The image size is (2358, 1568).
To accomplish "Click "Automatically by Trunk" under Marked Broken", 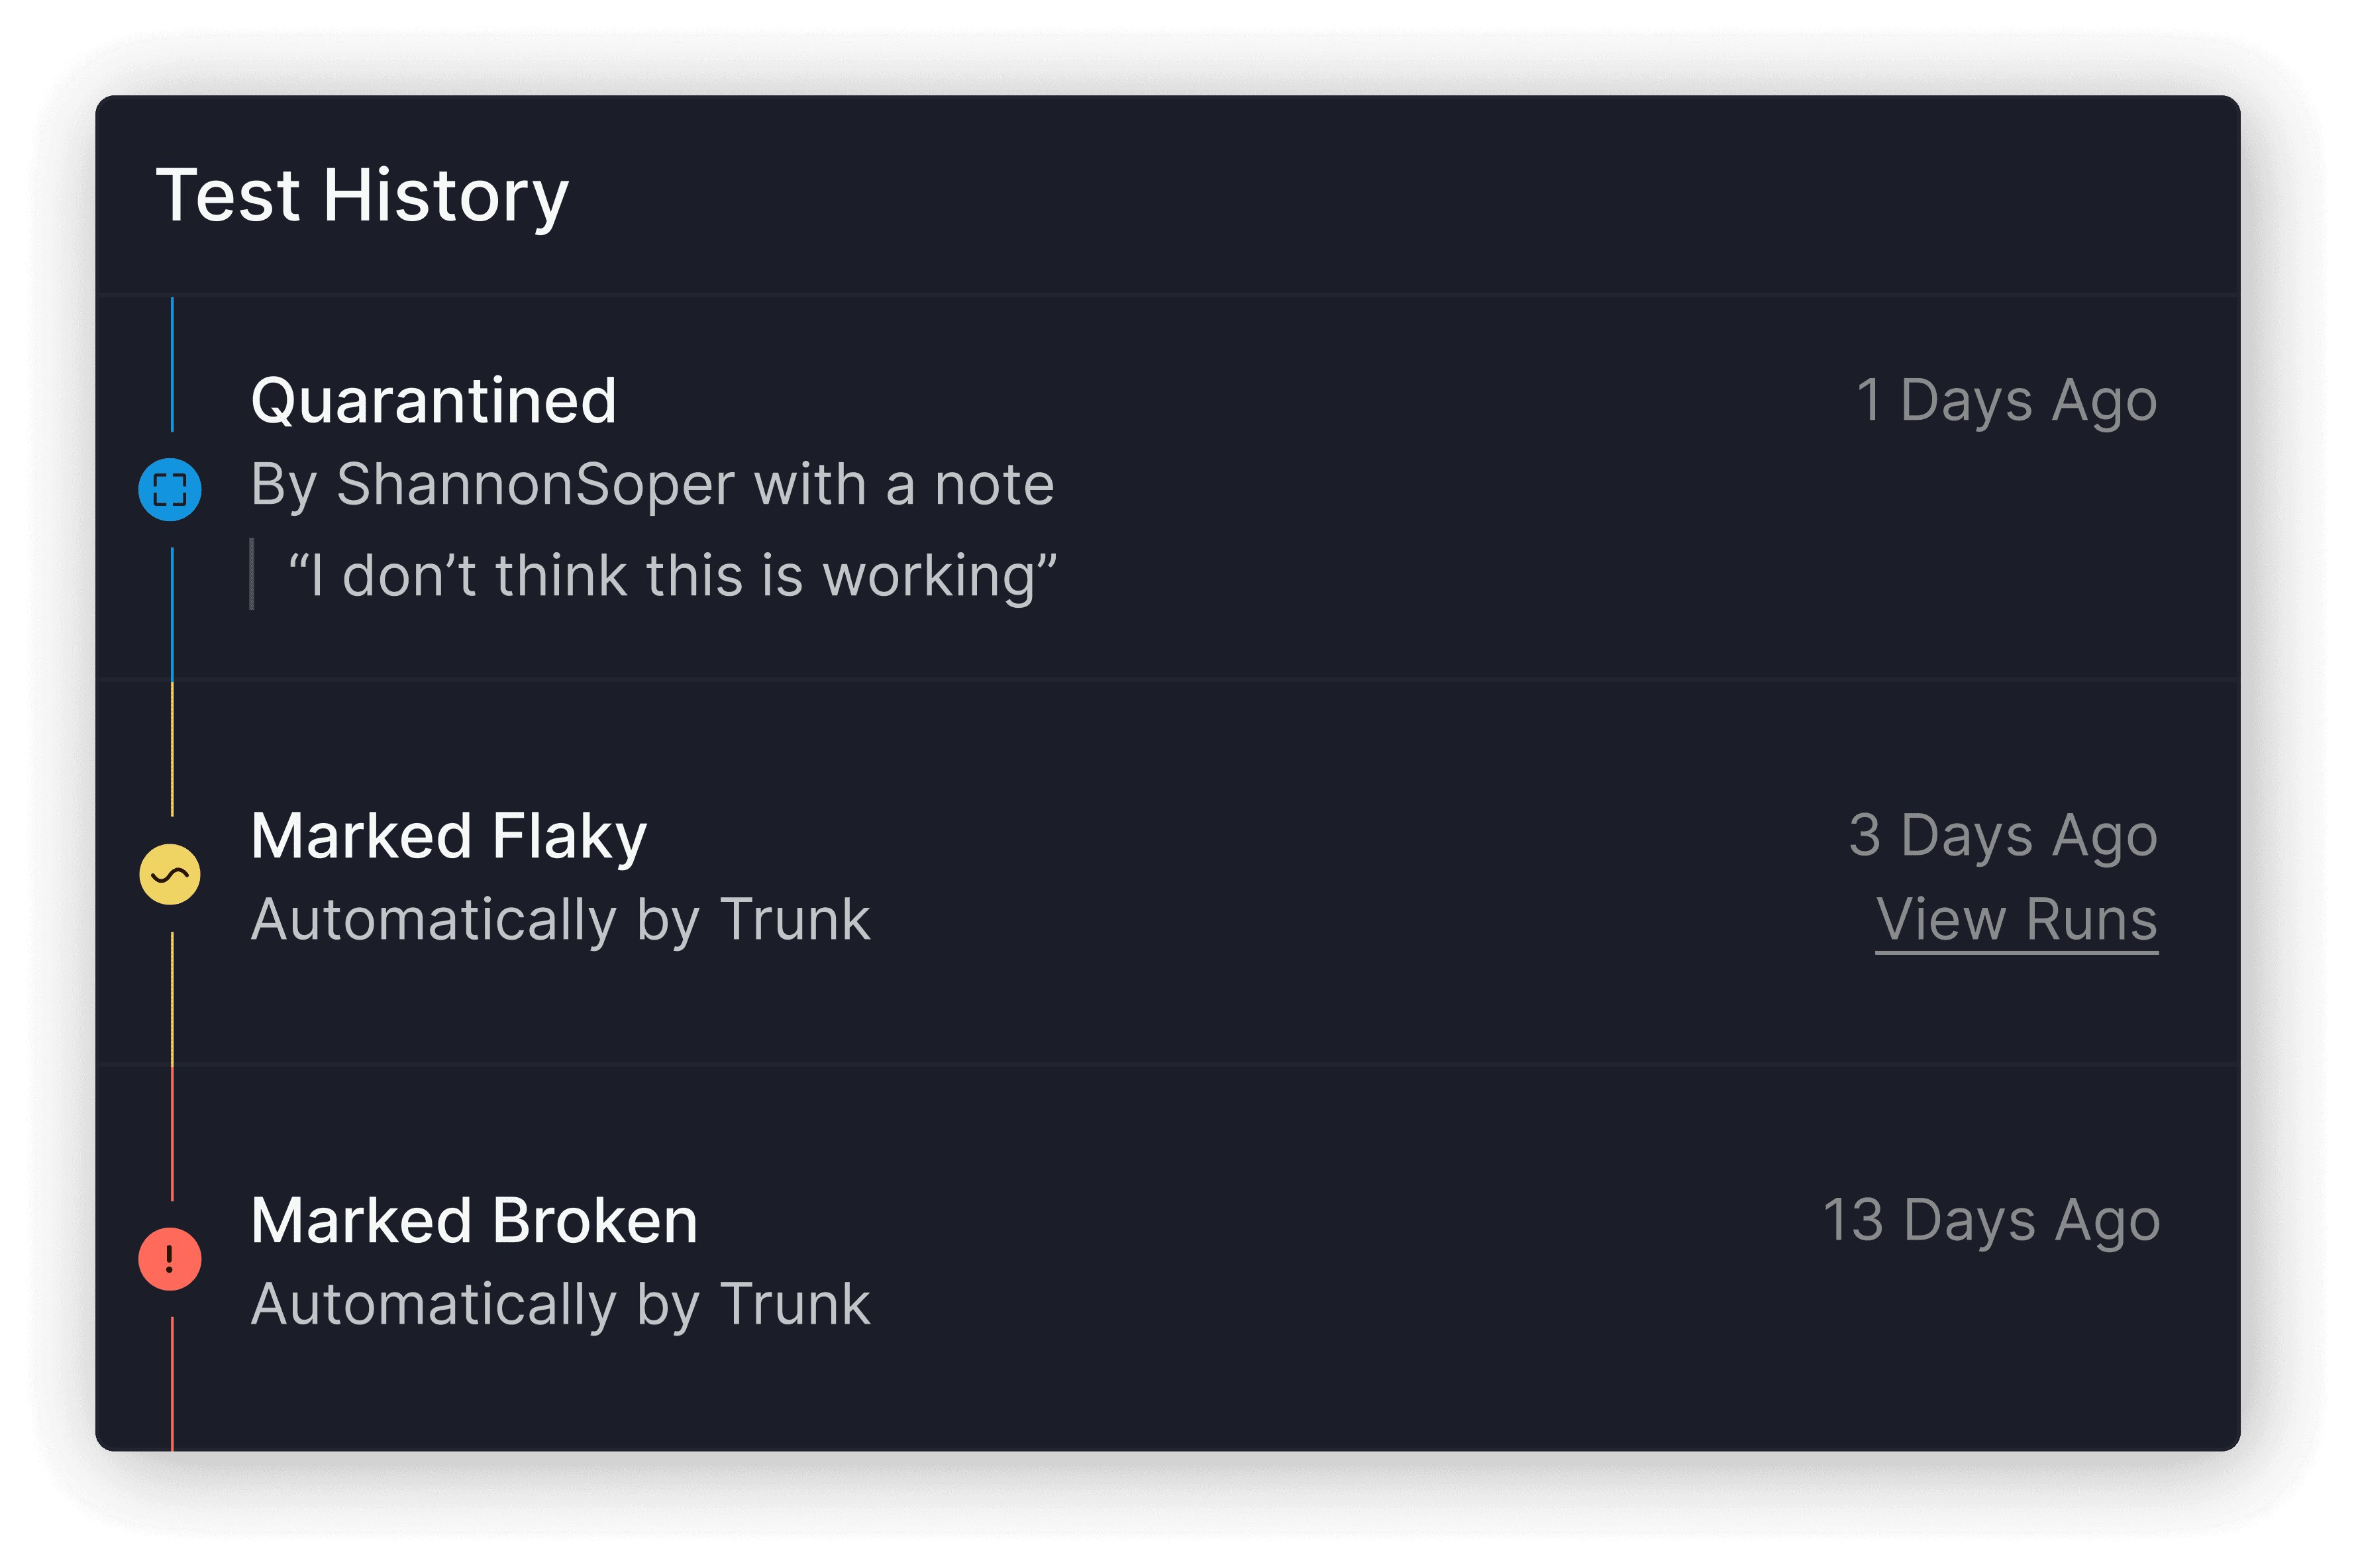I will coord(560,1305).
